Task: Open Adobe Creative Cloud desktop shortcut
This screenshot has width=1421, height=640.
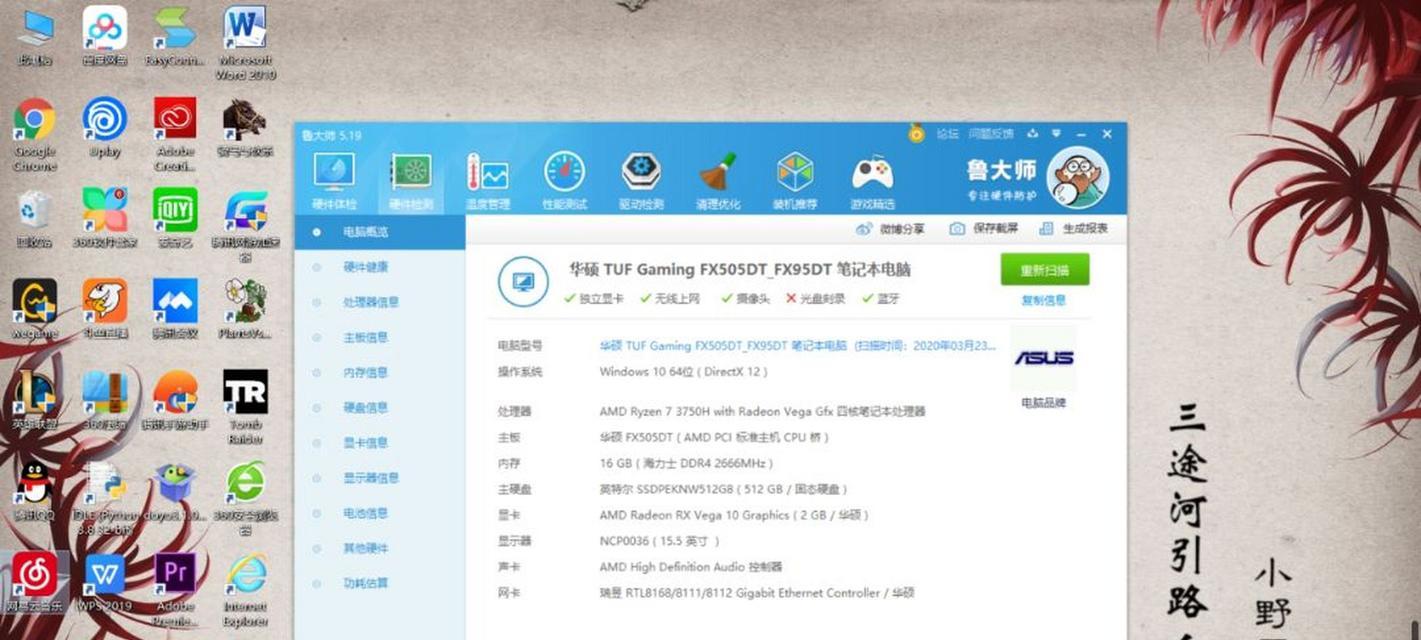Action: (175, 133)
